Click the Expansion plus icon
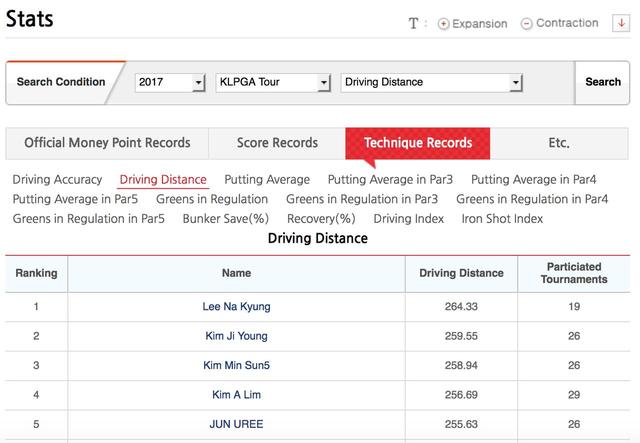The width and height of the screenshot is (640, 443). tap(443, 24)
